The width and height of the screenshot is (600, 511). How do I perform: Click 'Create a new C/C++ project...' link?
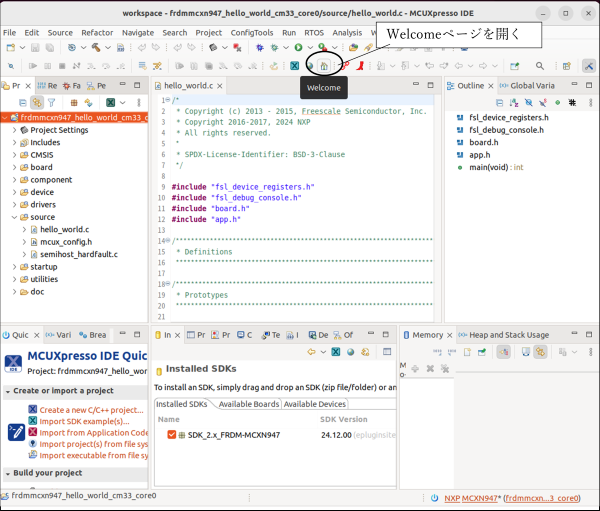pyautogui.click(x=91, y=410)
